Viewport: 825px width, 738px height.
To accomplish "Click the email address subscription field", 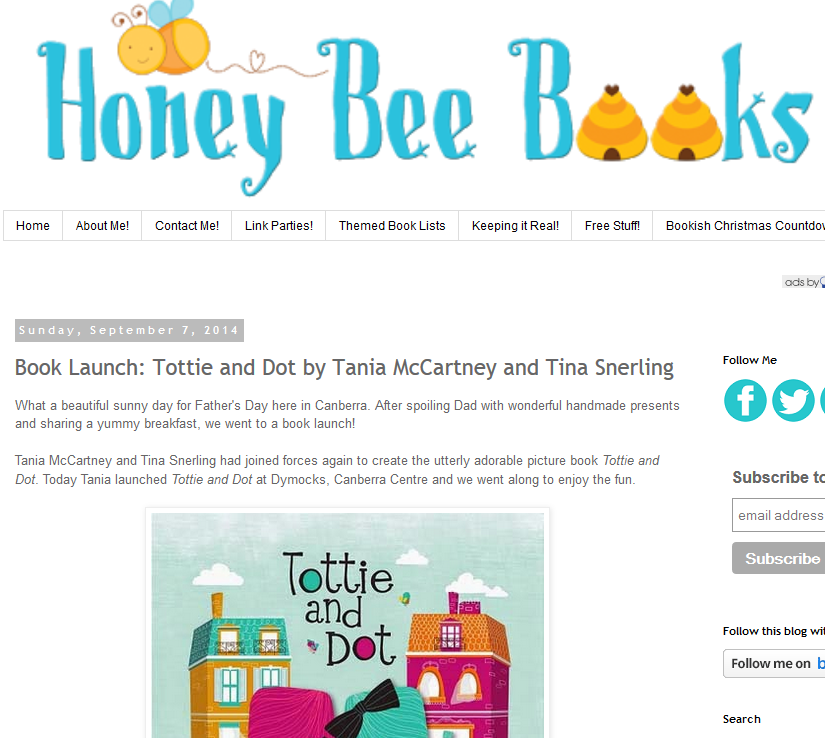I will [x=779, y=515].
